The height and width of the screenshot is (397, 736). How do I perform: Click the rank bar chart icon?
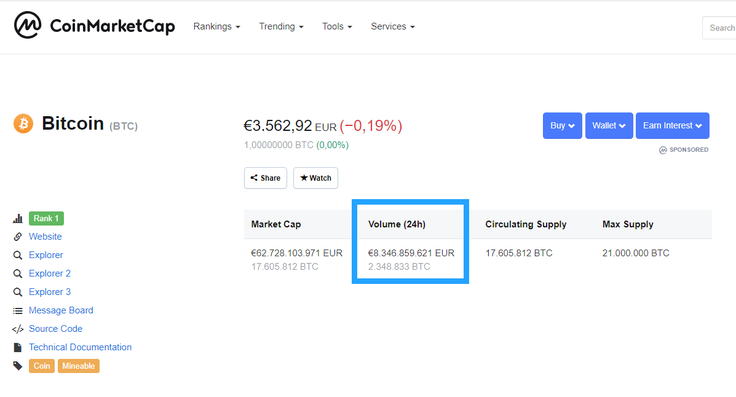[x=18, y=219]
